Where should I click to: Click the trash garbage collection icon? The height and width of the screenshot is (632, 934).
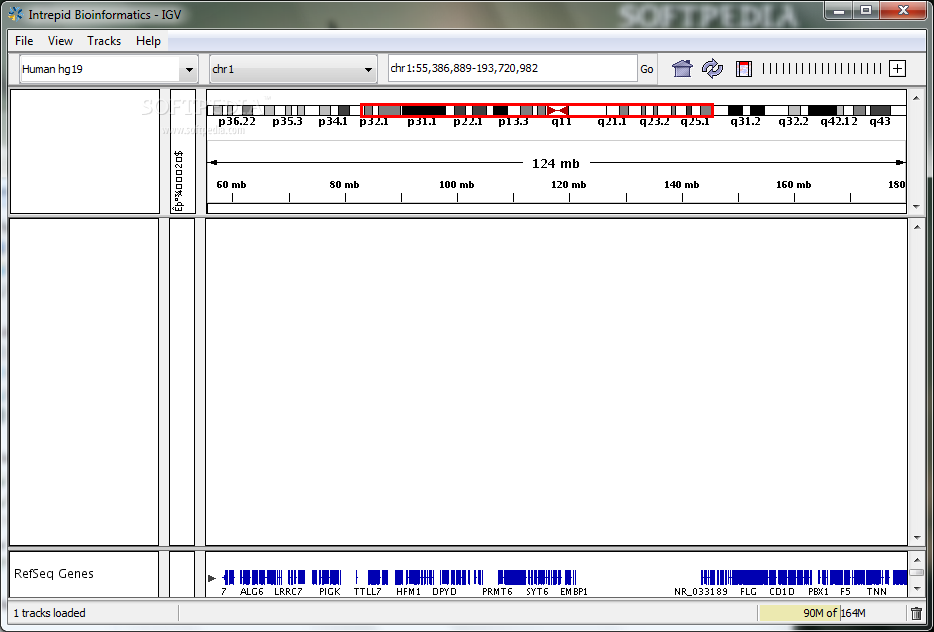point(916,613)
